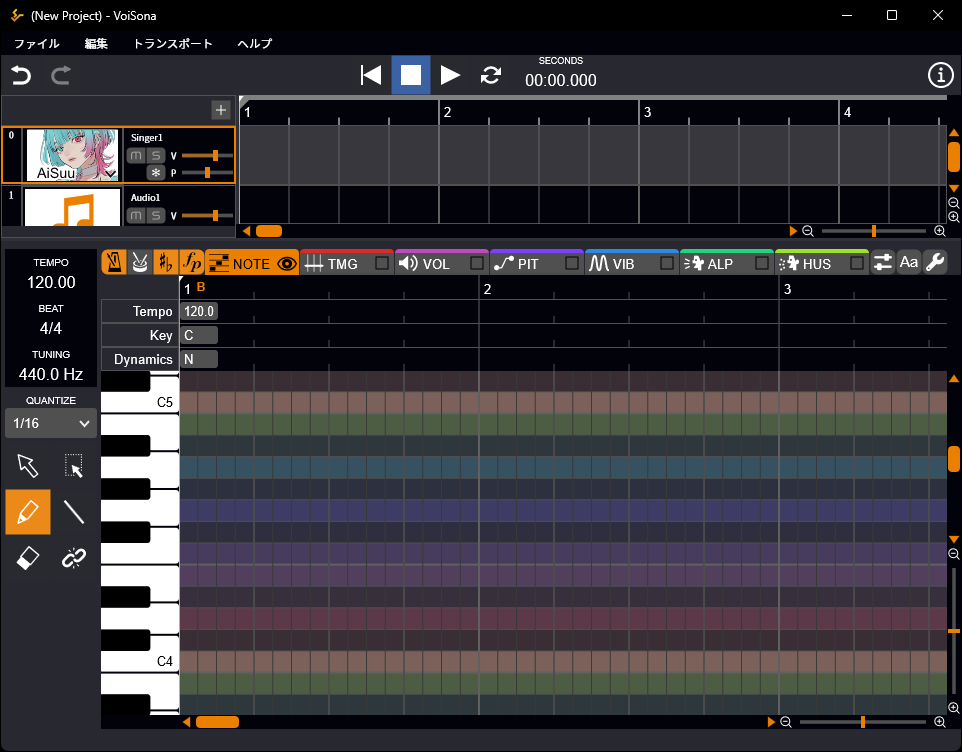Click the Tempo 120.0 marker
This screenshot has width=962, height=752.
[199, 311]
